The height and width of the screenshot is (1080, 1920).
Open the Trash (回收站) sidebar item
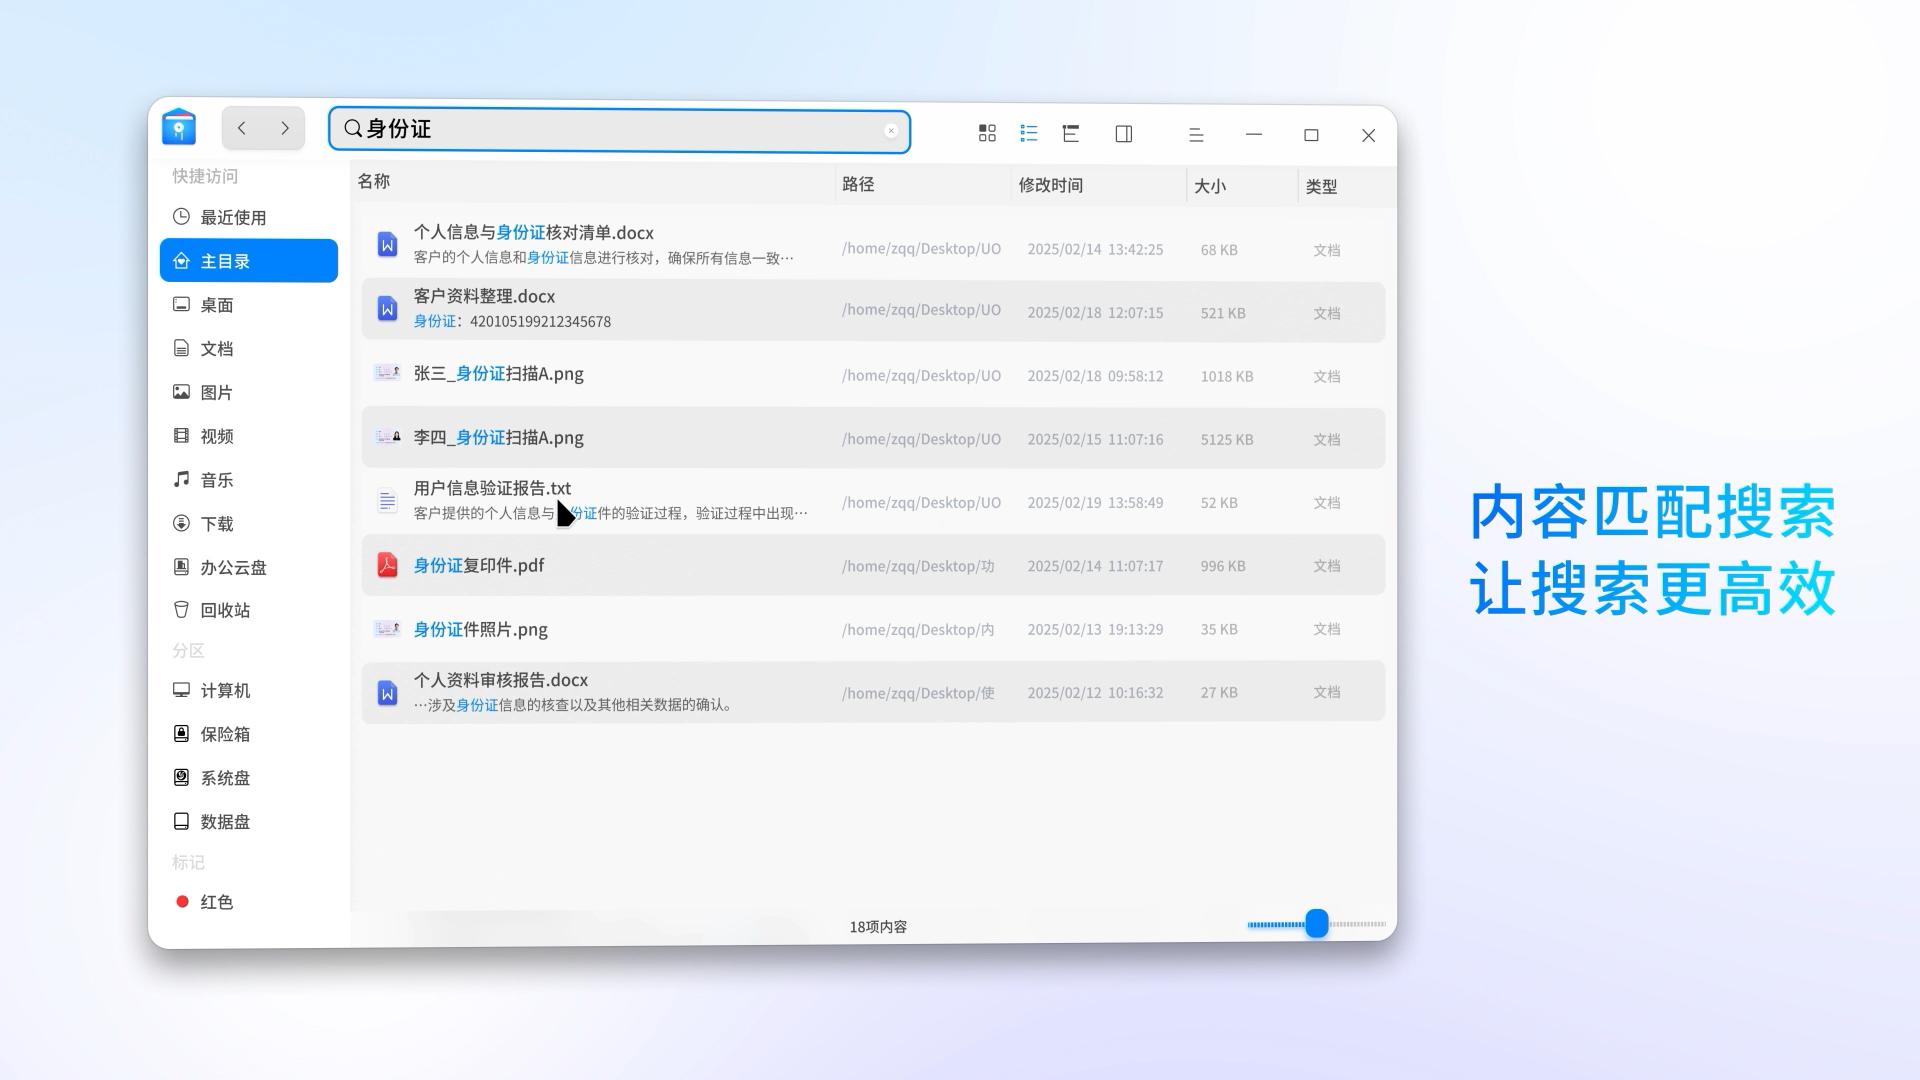(x=224, y=611)
